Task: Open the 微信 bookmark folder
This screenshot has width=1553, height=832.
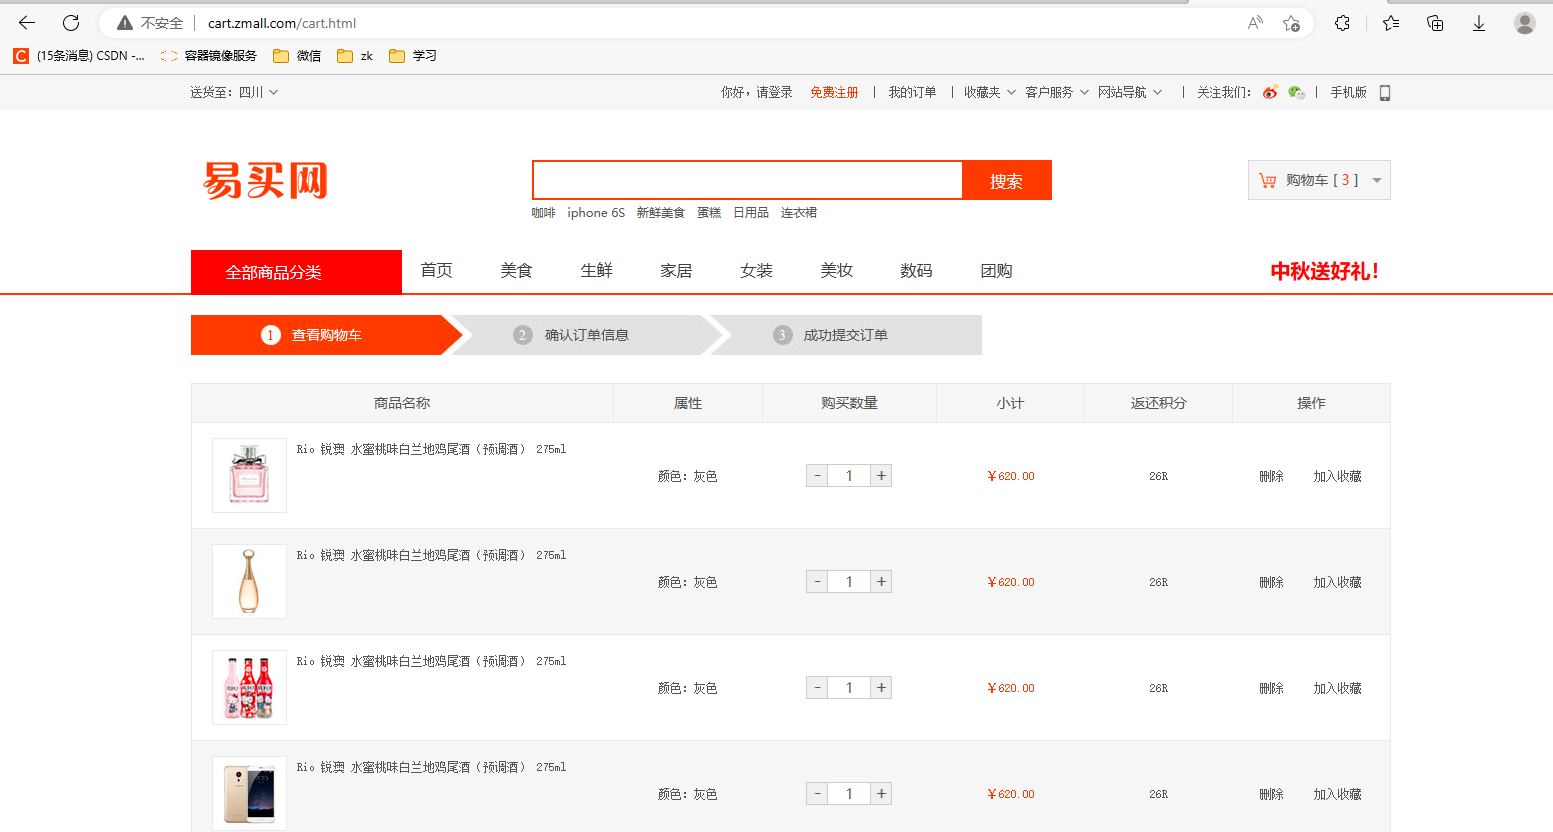Action: pyautogui.click(x=297, y=56)
